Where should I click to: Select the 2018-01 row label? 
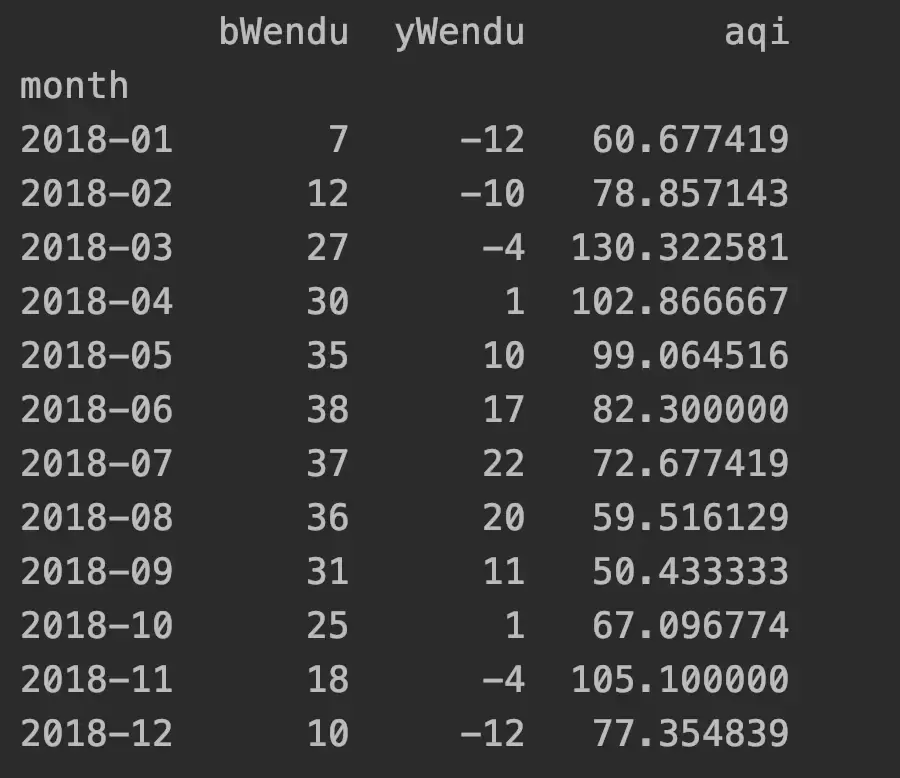click(96, 140)
